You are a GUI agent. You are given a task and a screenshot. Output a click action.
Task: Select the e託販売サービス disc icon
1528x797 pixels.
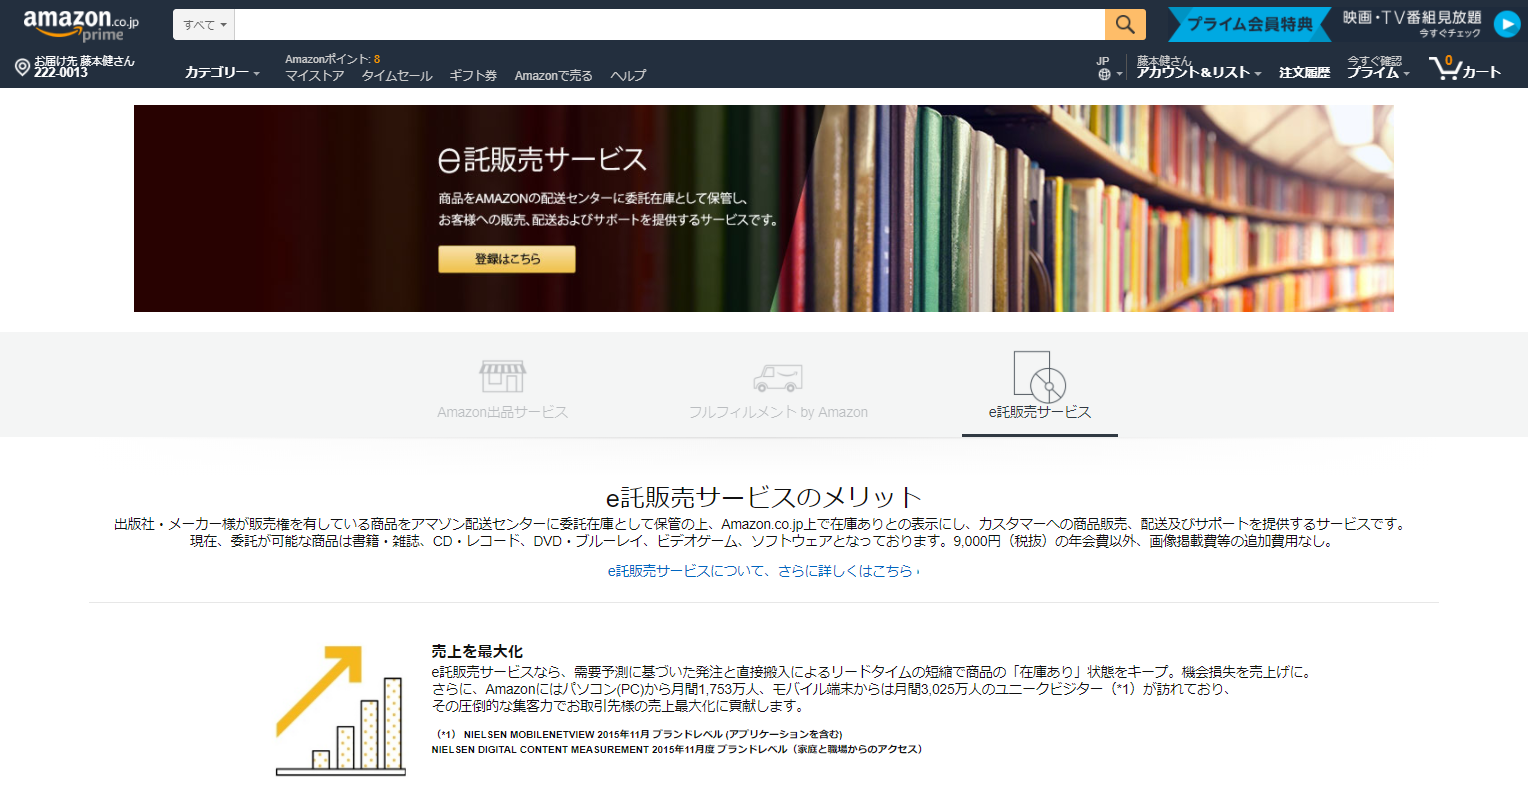(x=1040, y=376)
